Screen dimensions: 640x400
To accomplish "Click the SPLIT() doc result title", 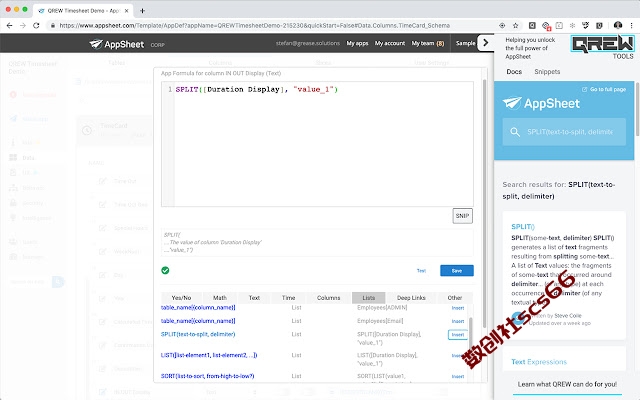I will (523, 227).
